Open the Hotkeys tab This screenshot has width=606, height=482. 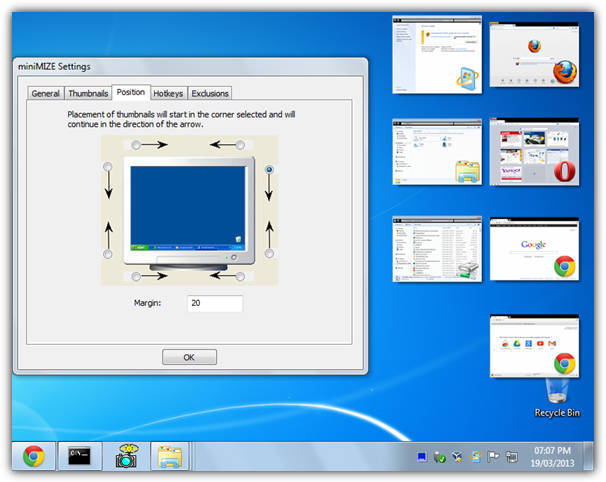168,93
